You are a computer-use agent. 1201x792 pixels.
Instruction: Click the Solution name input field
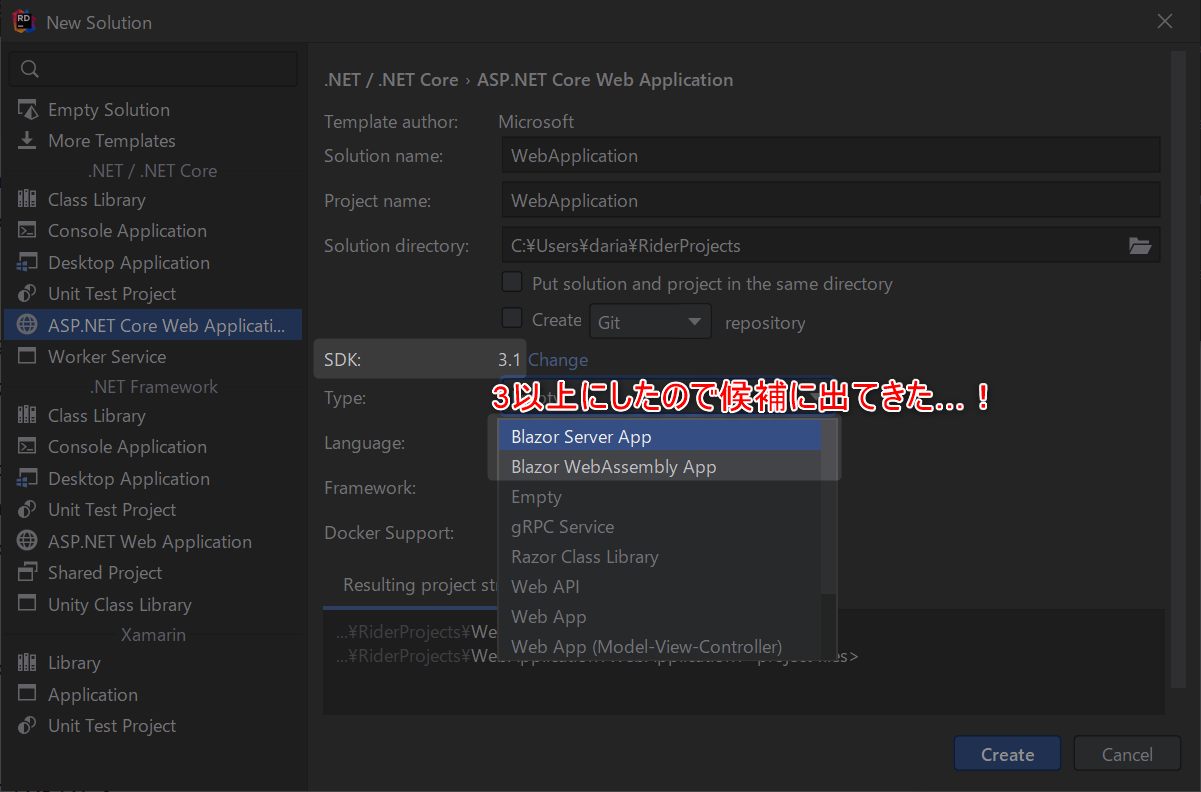(831, 156)
